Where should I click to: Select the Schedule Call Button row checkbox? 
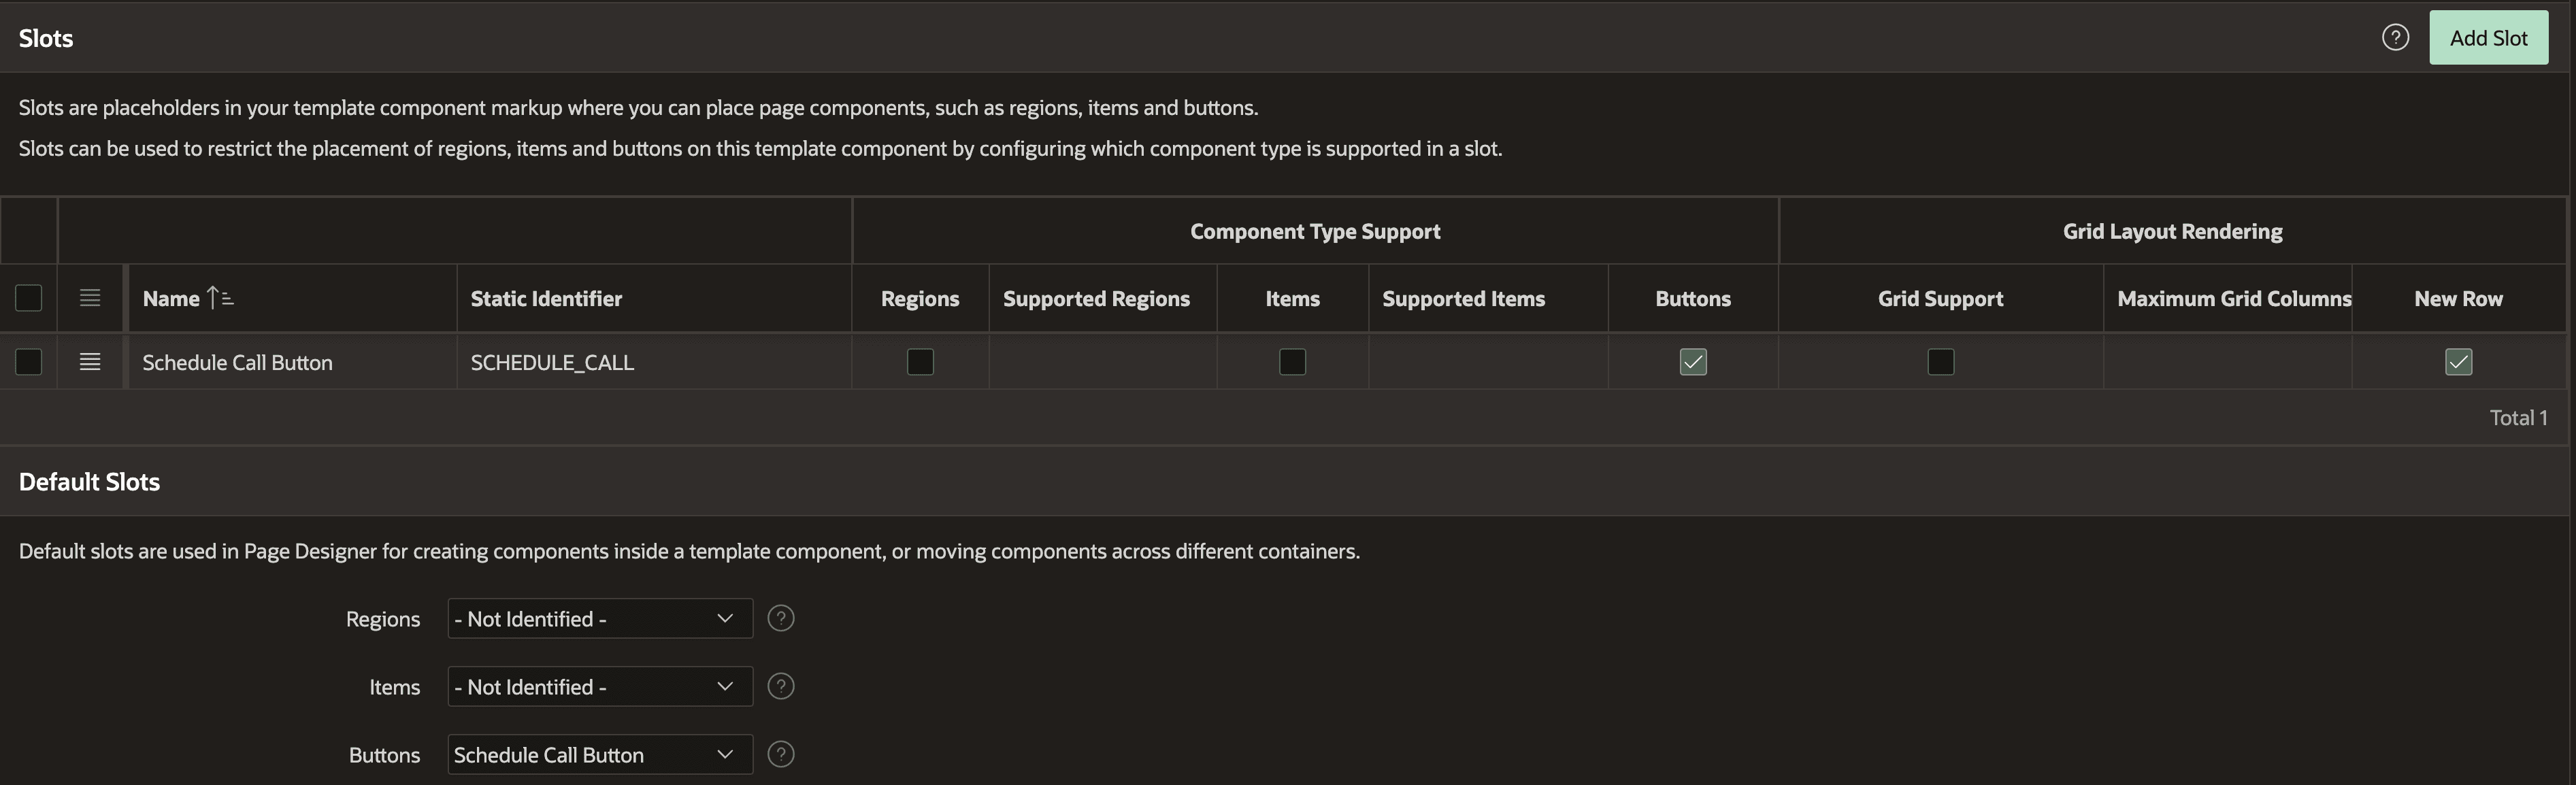[x=28, y=362]
